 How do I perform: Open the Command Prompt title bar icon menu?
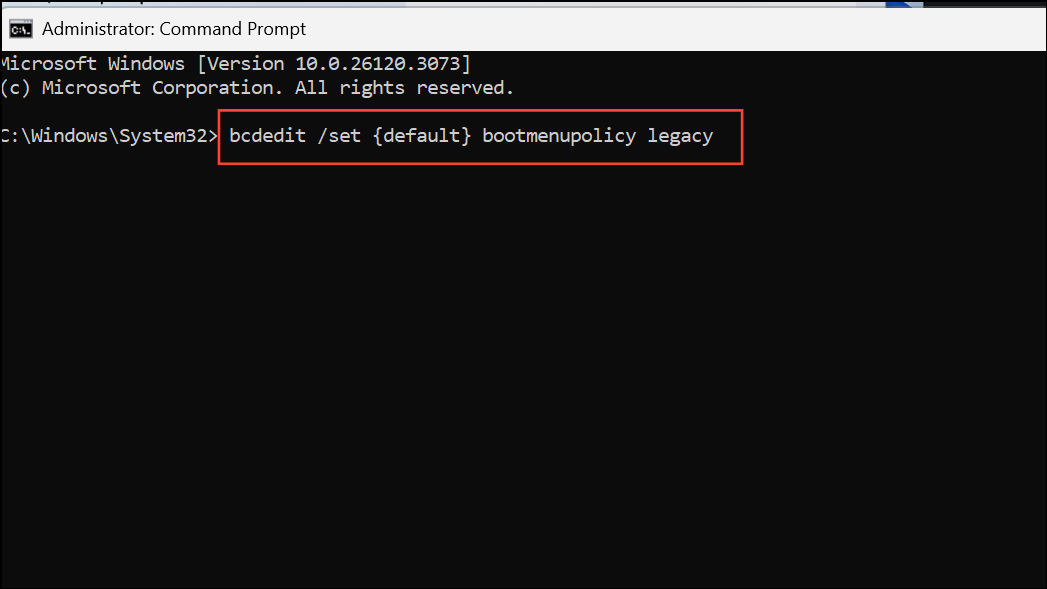(x=21, y=29)
